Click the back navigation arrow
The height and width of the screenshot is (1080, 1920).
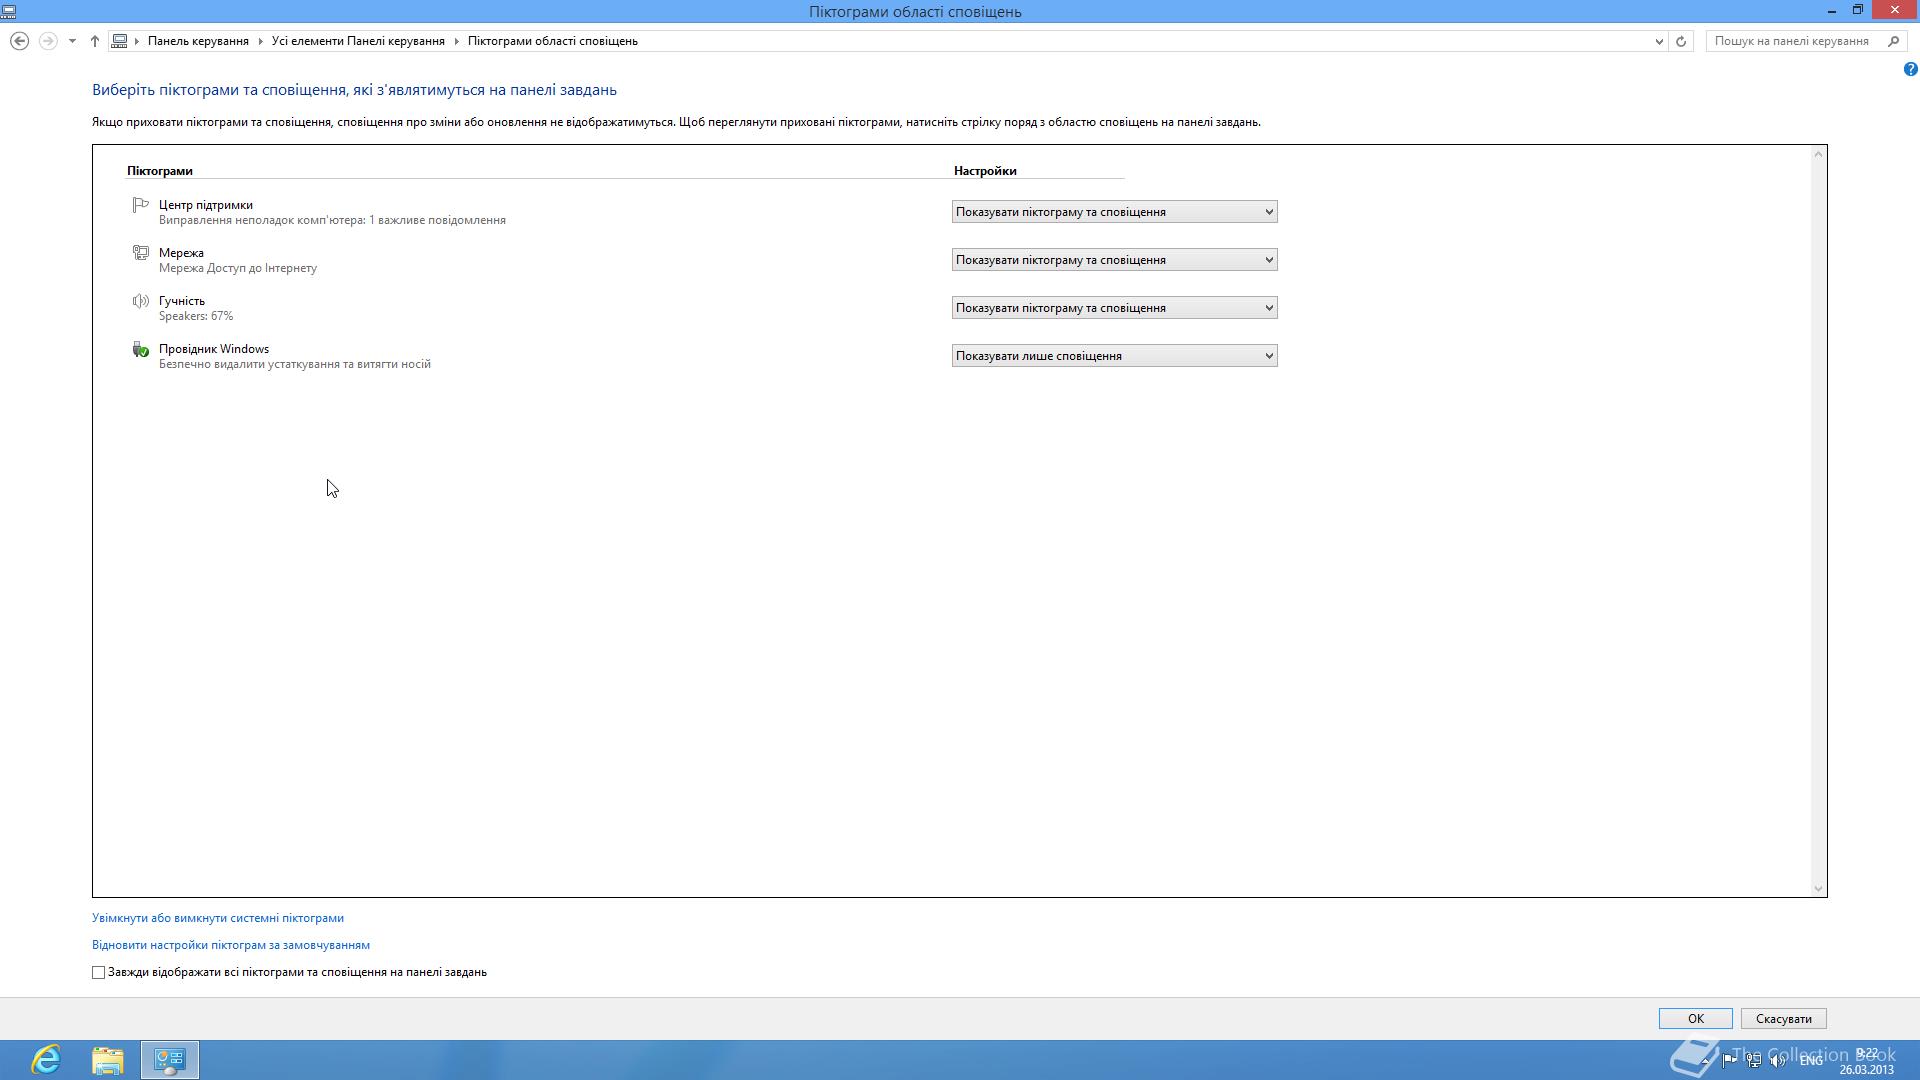19,41
